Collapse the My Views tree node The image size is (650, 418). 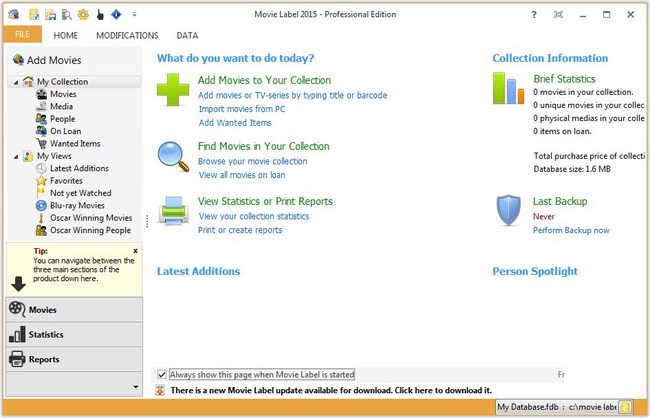tap(16, 157)
